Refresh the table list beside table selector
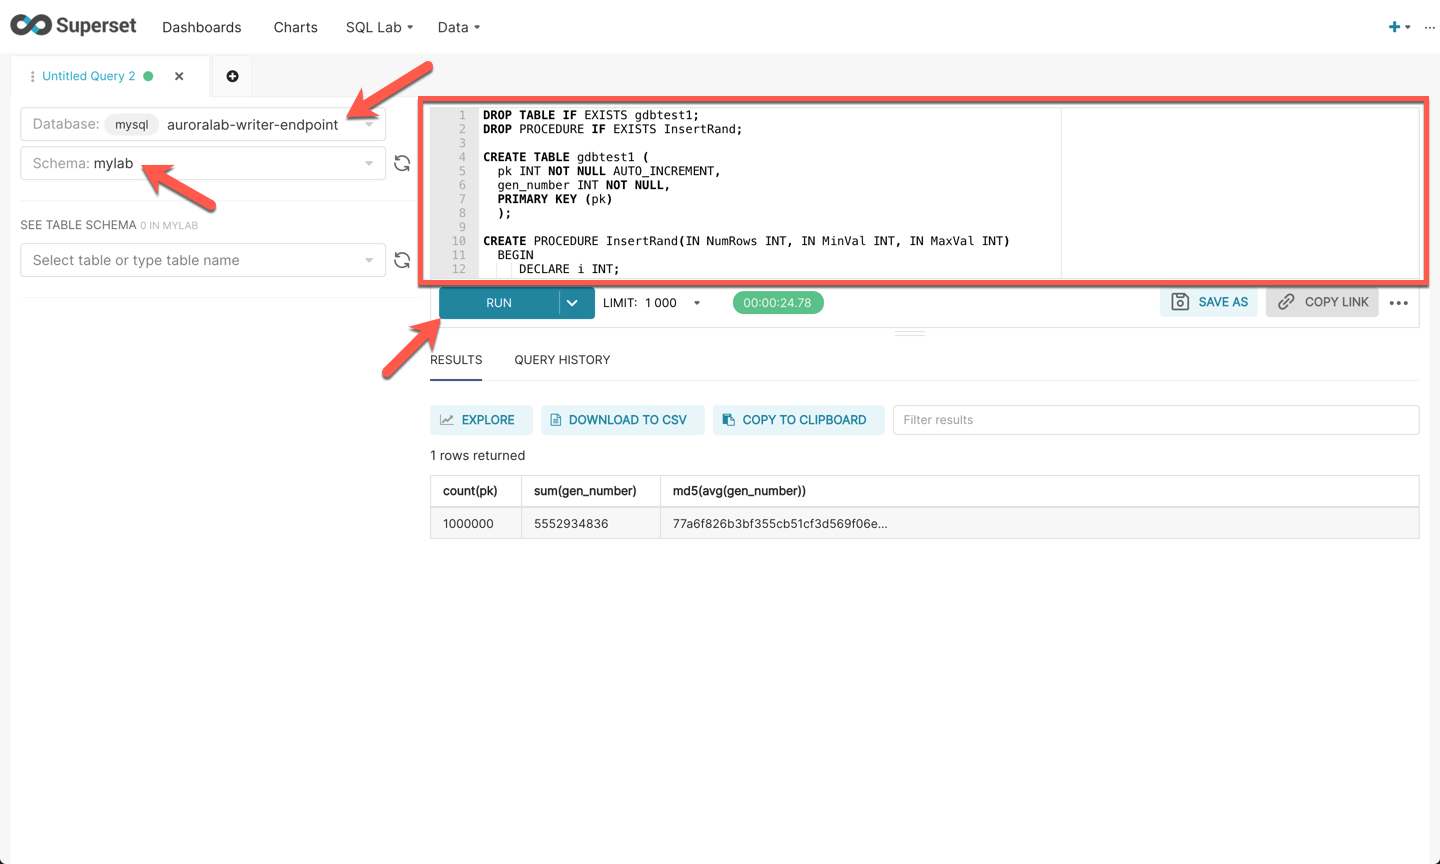1440x864 pixels. coord(402,260)
